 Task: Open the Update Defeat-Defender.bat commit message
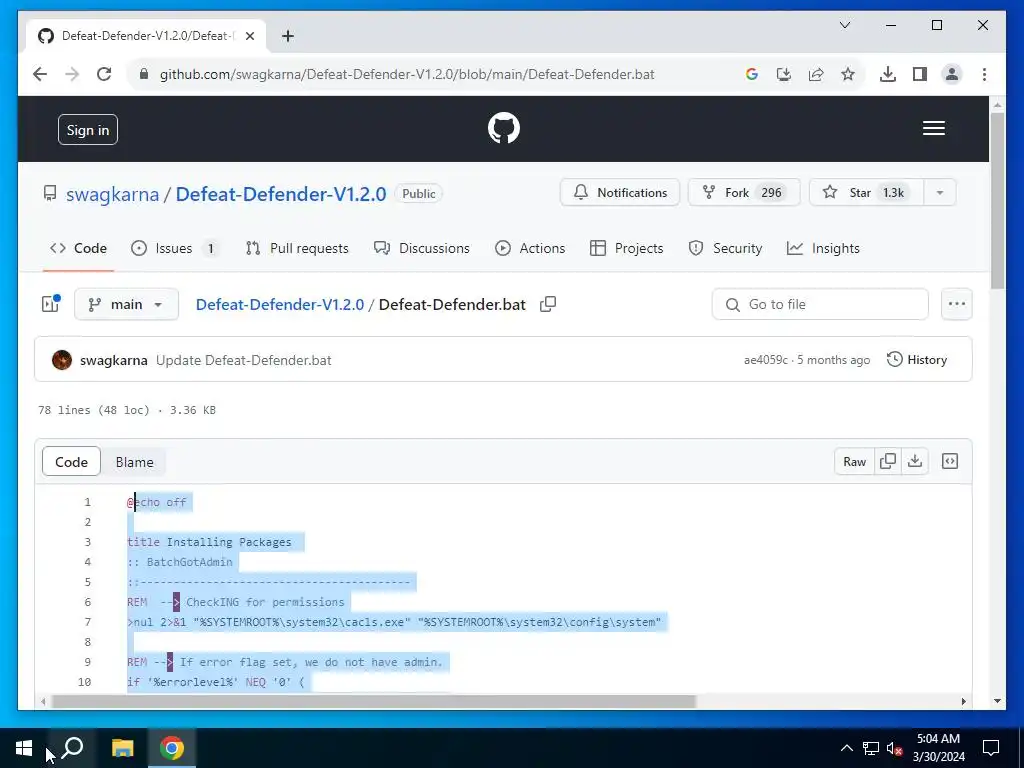click(x=244, y=360)
